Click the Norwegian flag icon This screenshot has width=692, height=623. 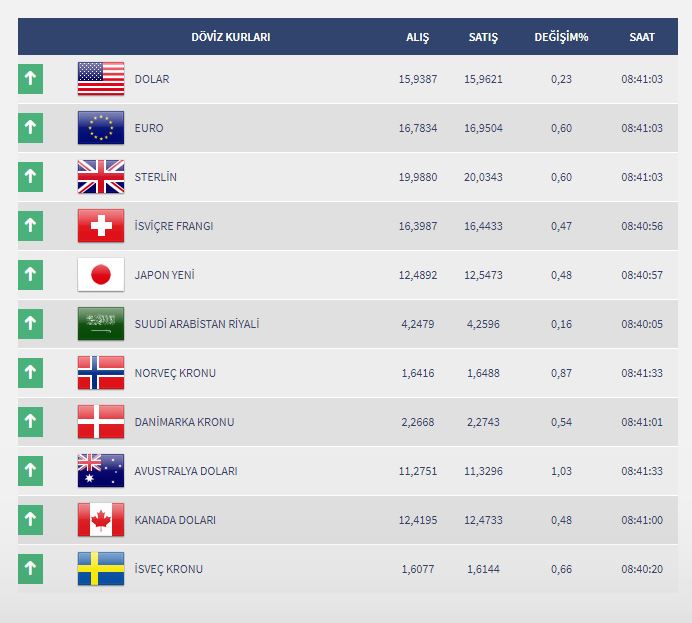(x=101, y=373)
